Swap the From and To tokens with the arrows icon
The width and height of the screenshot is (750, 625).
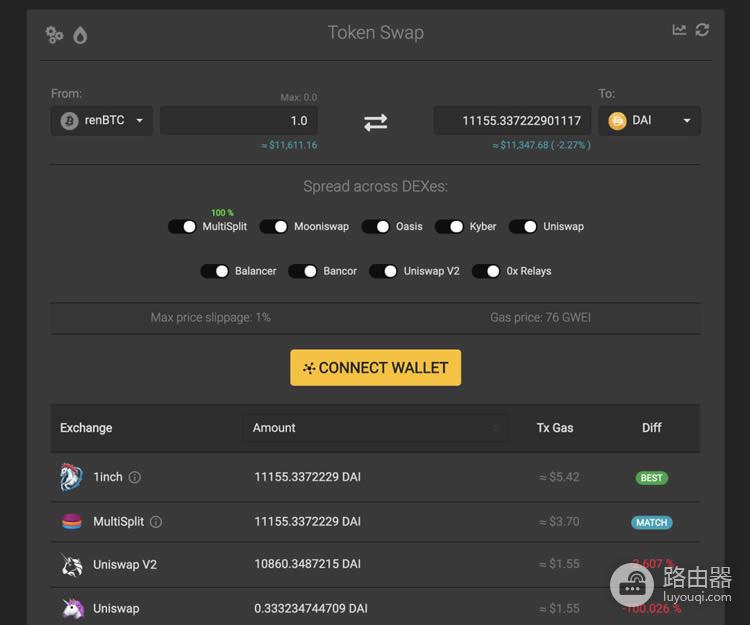(x=375, y=122)
